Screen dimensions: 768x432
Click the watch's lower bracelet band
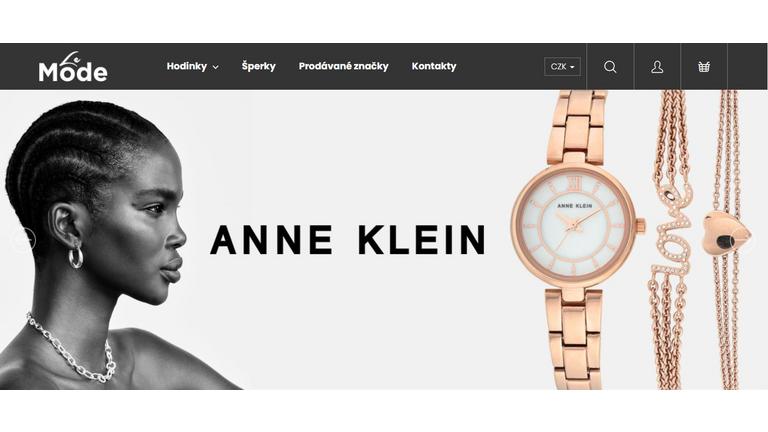click(x=573, y=337)
